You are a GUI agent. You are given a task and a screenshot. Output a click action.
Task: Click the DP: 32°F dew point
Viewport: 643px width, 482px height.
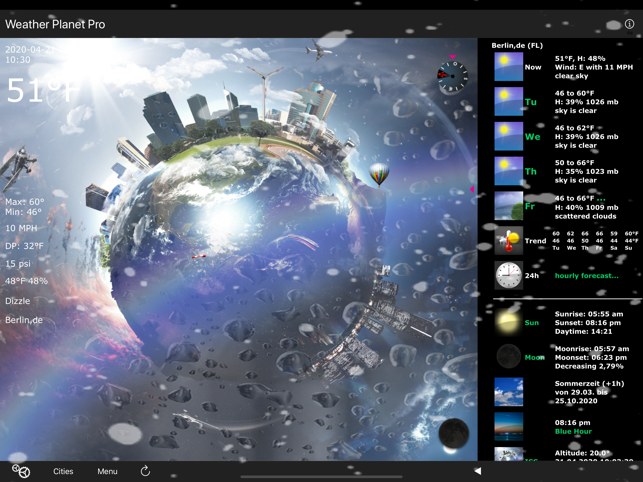tap(24, 246)
